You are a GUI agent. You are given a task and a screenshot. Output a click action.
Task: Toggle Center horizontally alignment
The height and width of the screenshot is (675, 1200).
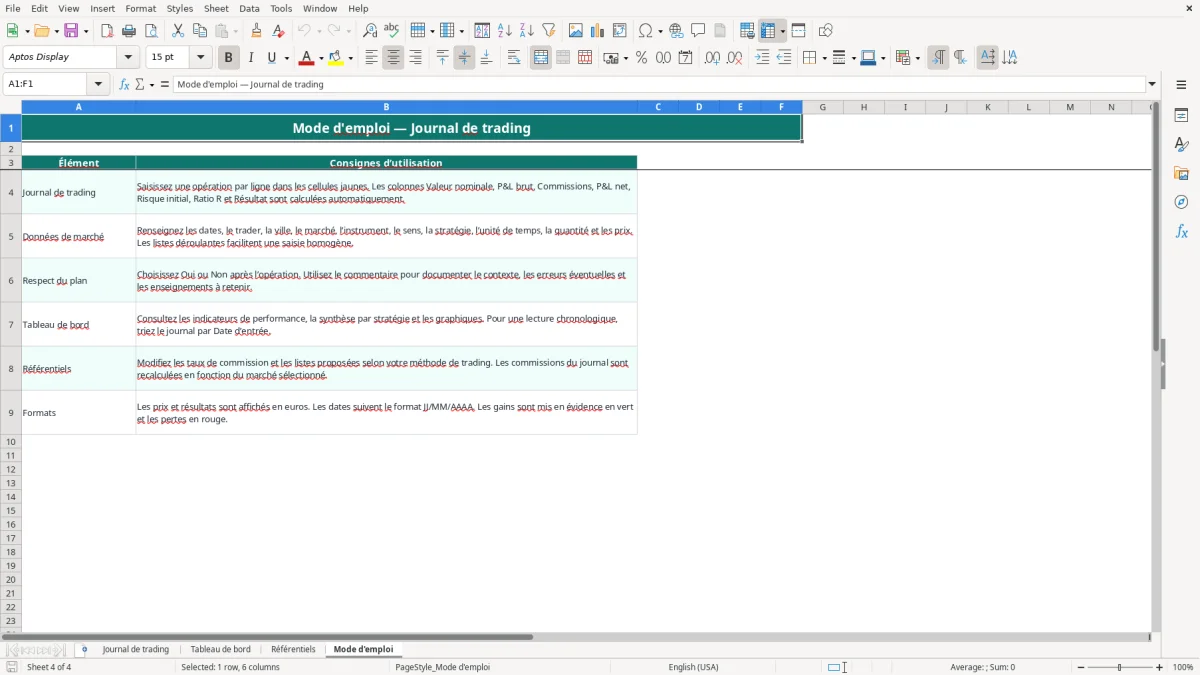(x=393, y=58)
